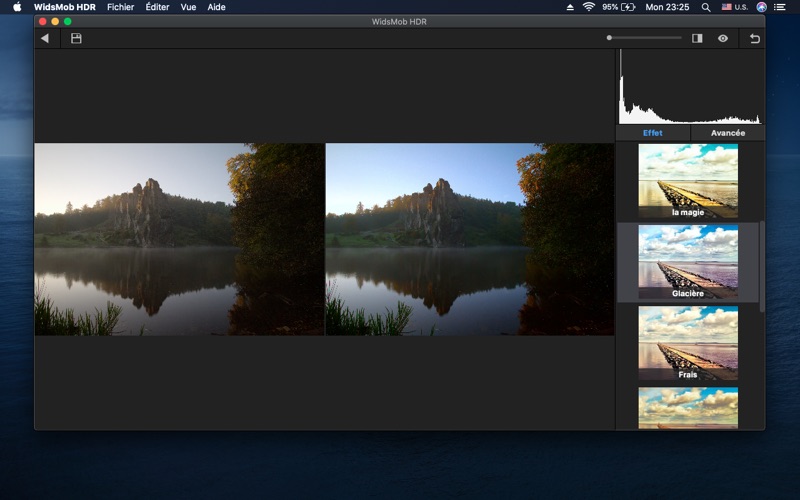Open the Vue menu

click(188, 7)
